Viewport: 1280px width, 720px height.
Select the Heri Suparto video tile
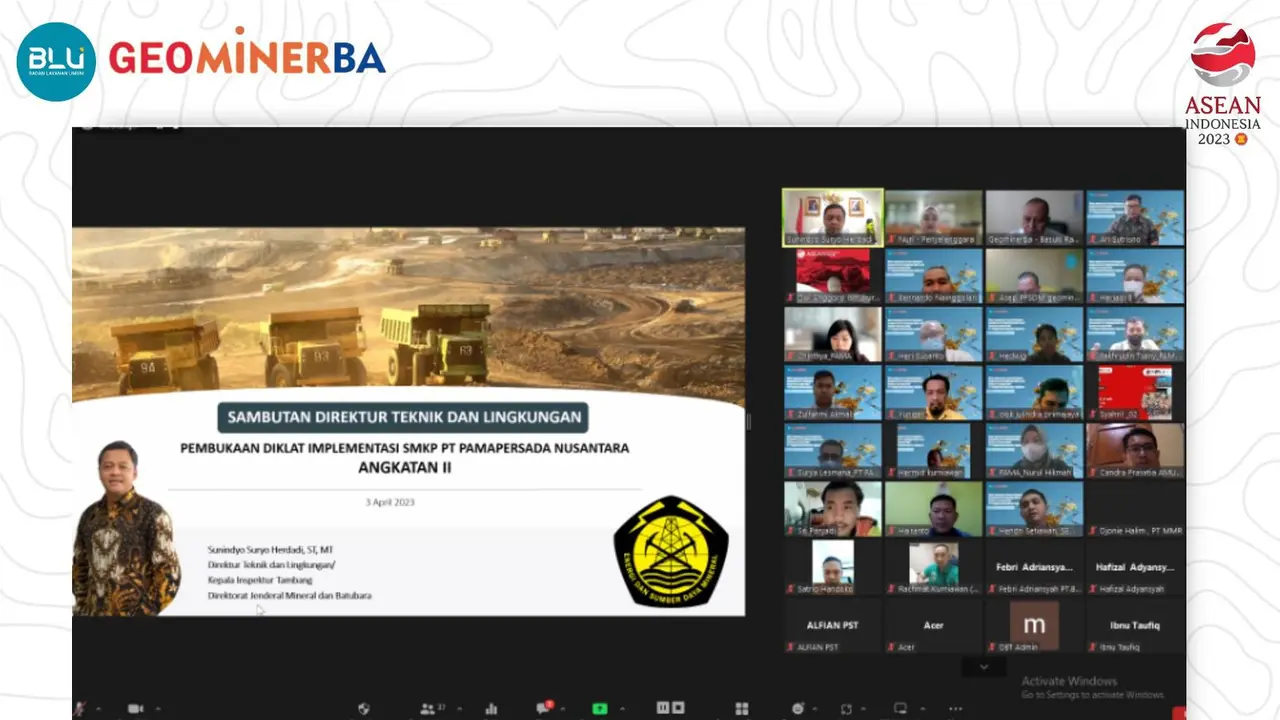click(934, 333)
